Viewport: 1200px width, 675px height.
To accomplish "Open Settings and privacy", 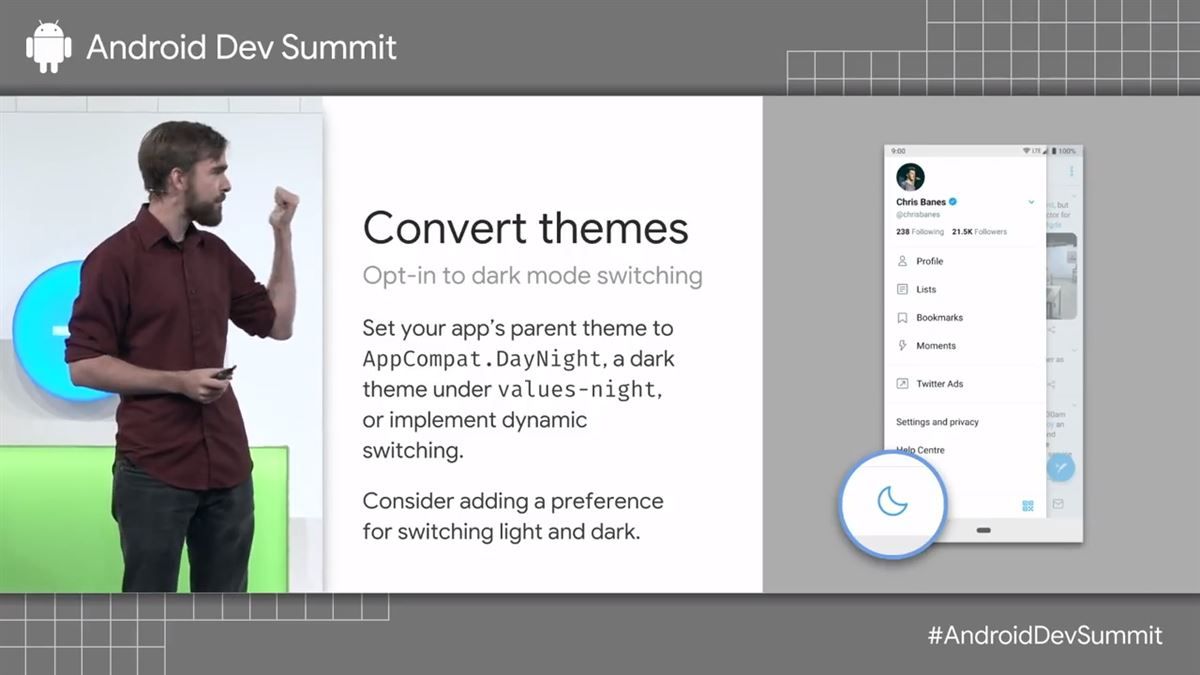I will pos(937,422).
